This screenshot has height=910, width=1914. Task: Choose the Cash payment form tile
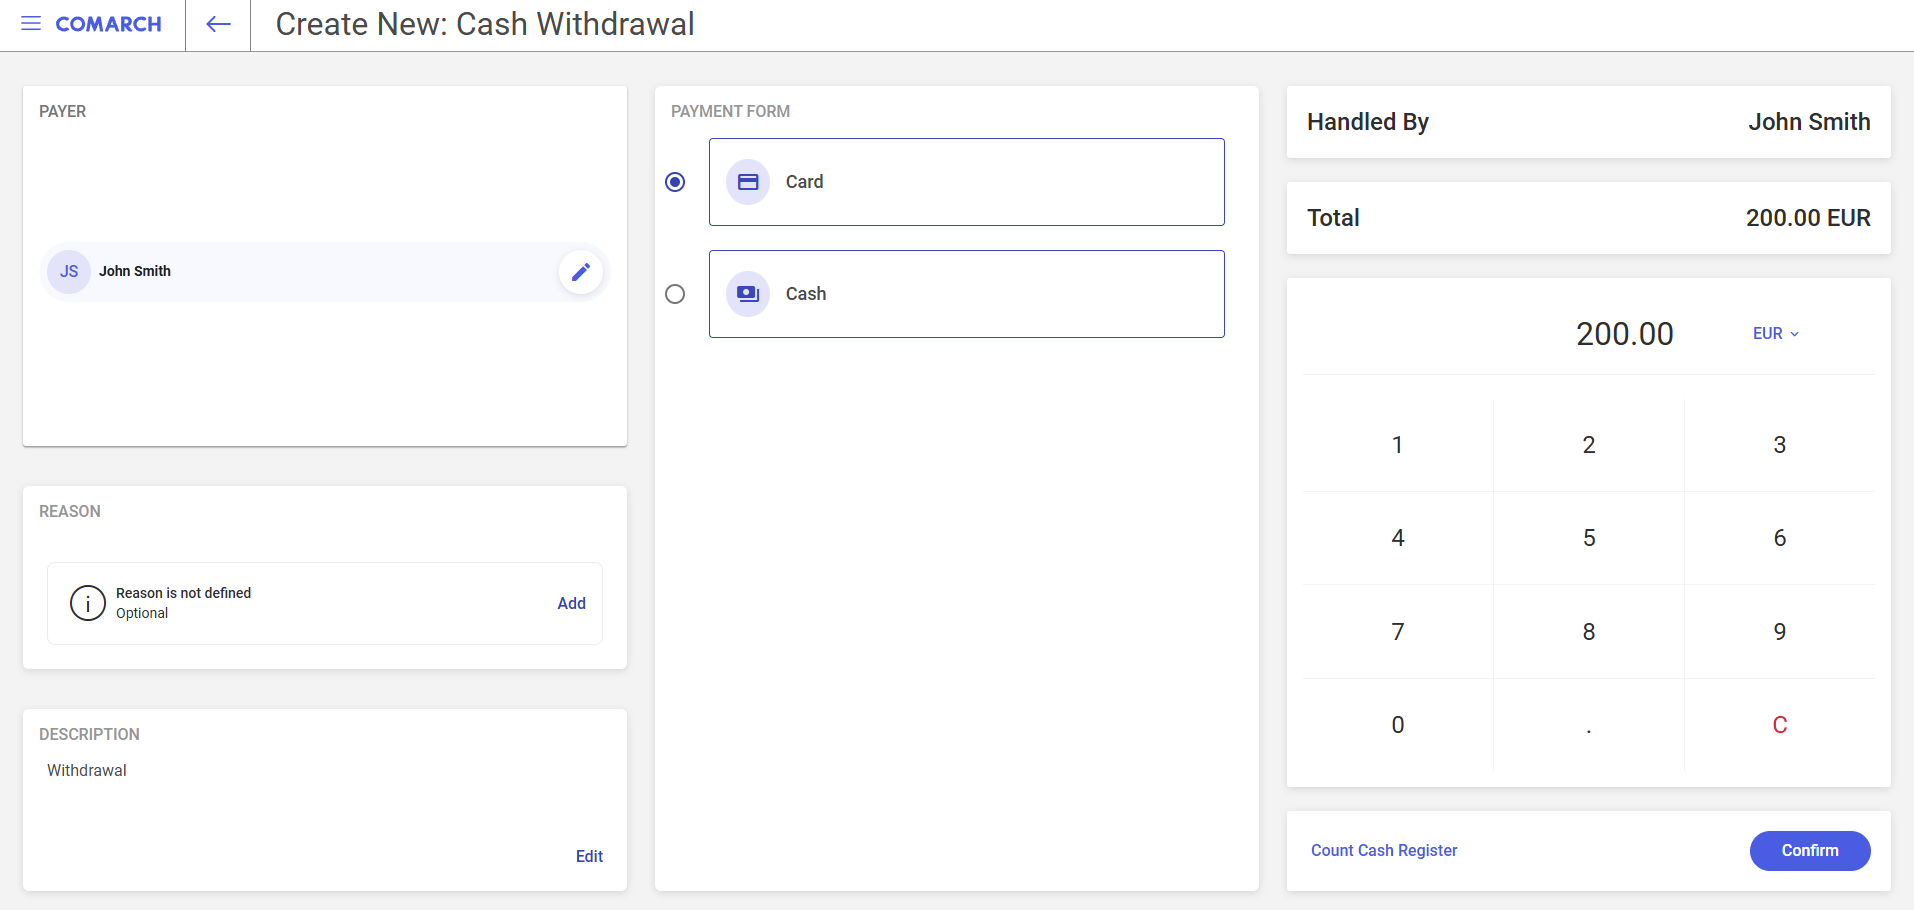click(966, 294)
